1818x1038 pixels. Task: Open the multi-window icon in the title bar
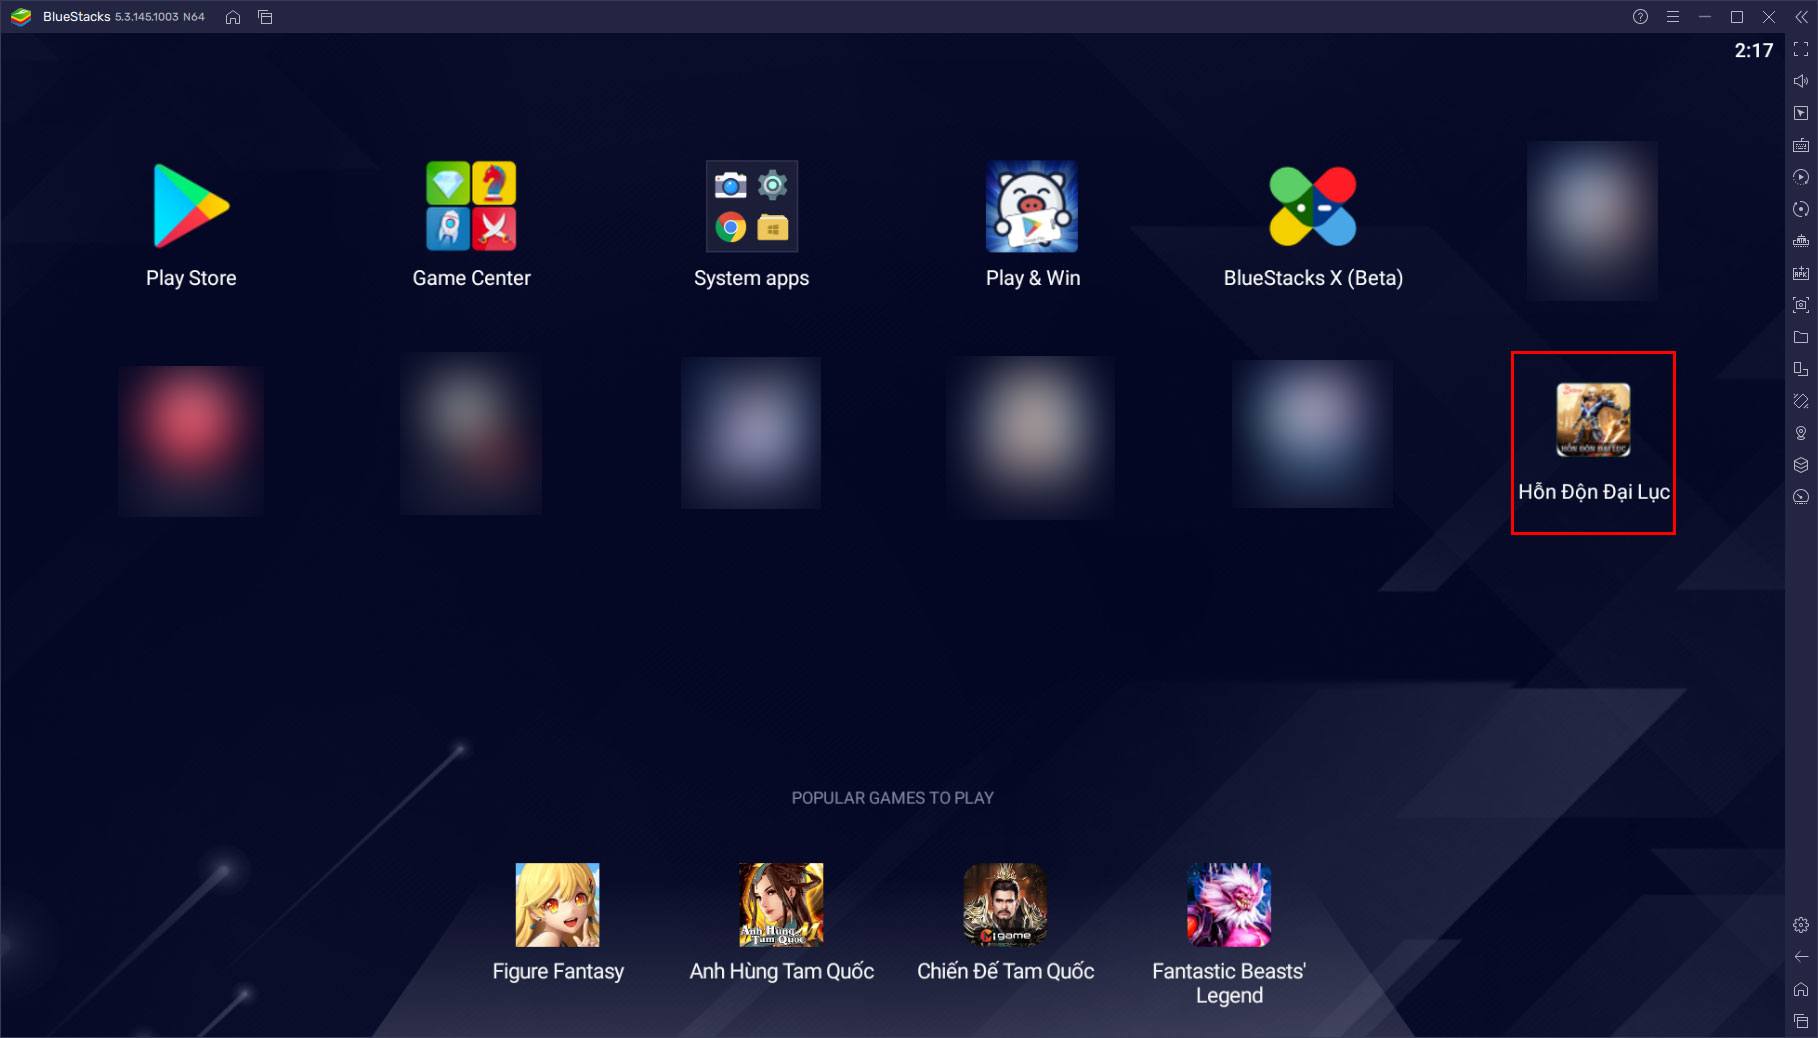pos(265,17)
